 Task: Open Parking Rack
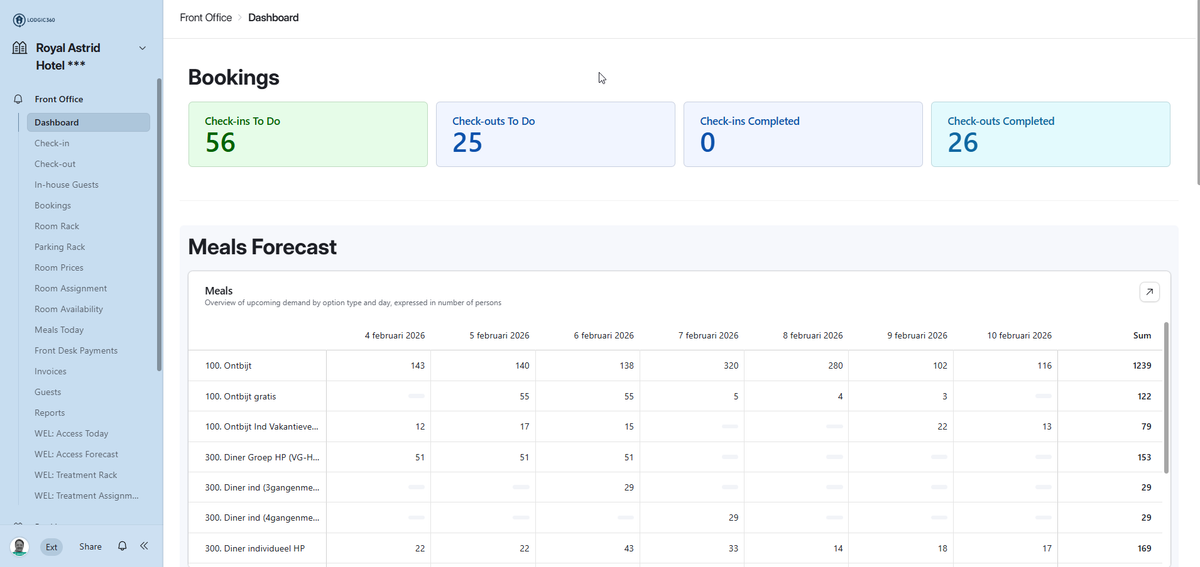[60, 247]
